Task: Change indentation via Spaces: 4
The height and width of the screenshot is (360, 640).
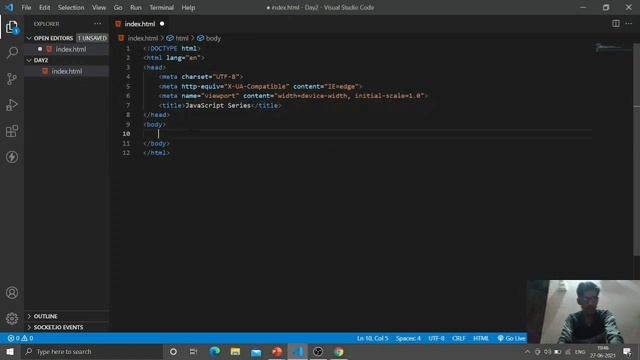Action: click(x=408, y=338)
